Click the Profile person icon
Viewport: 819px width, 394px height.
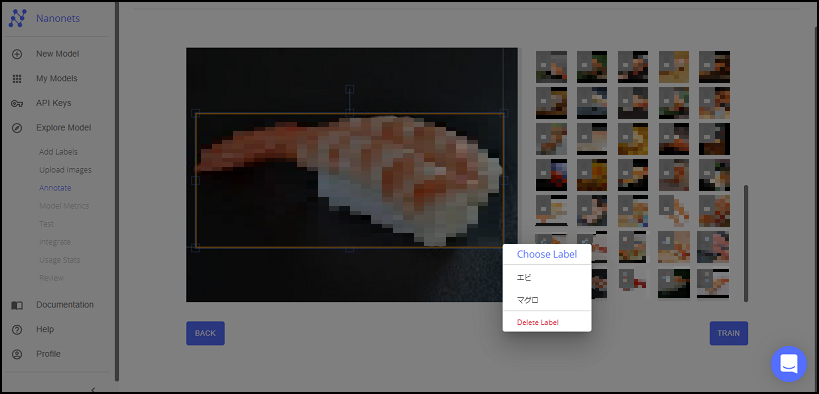click(17, 354)
